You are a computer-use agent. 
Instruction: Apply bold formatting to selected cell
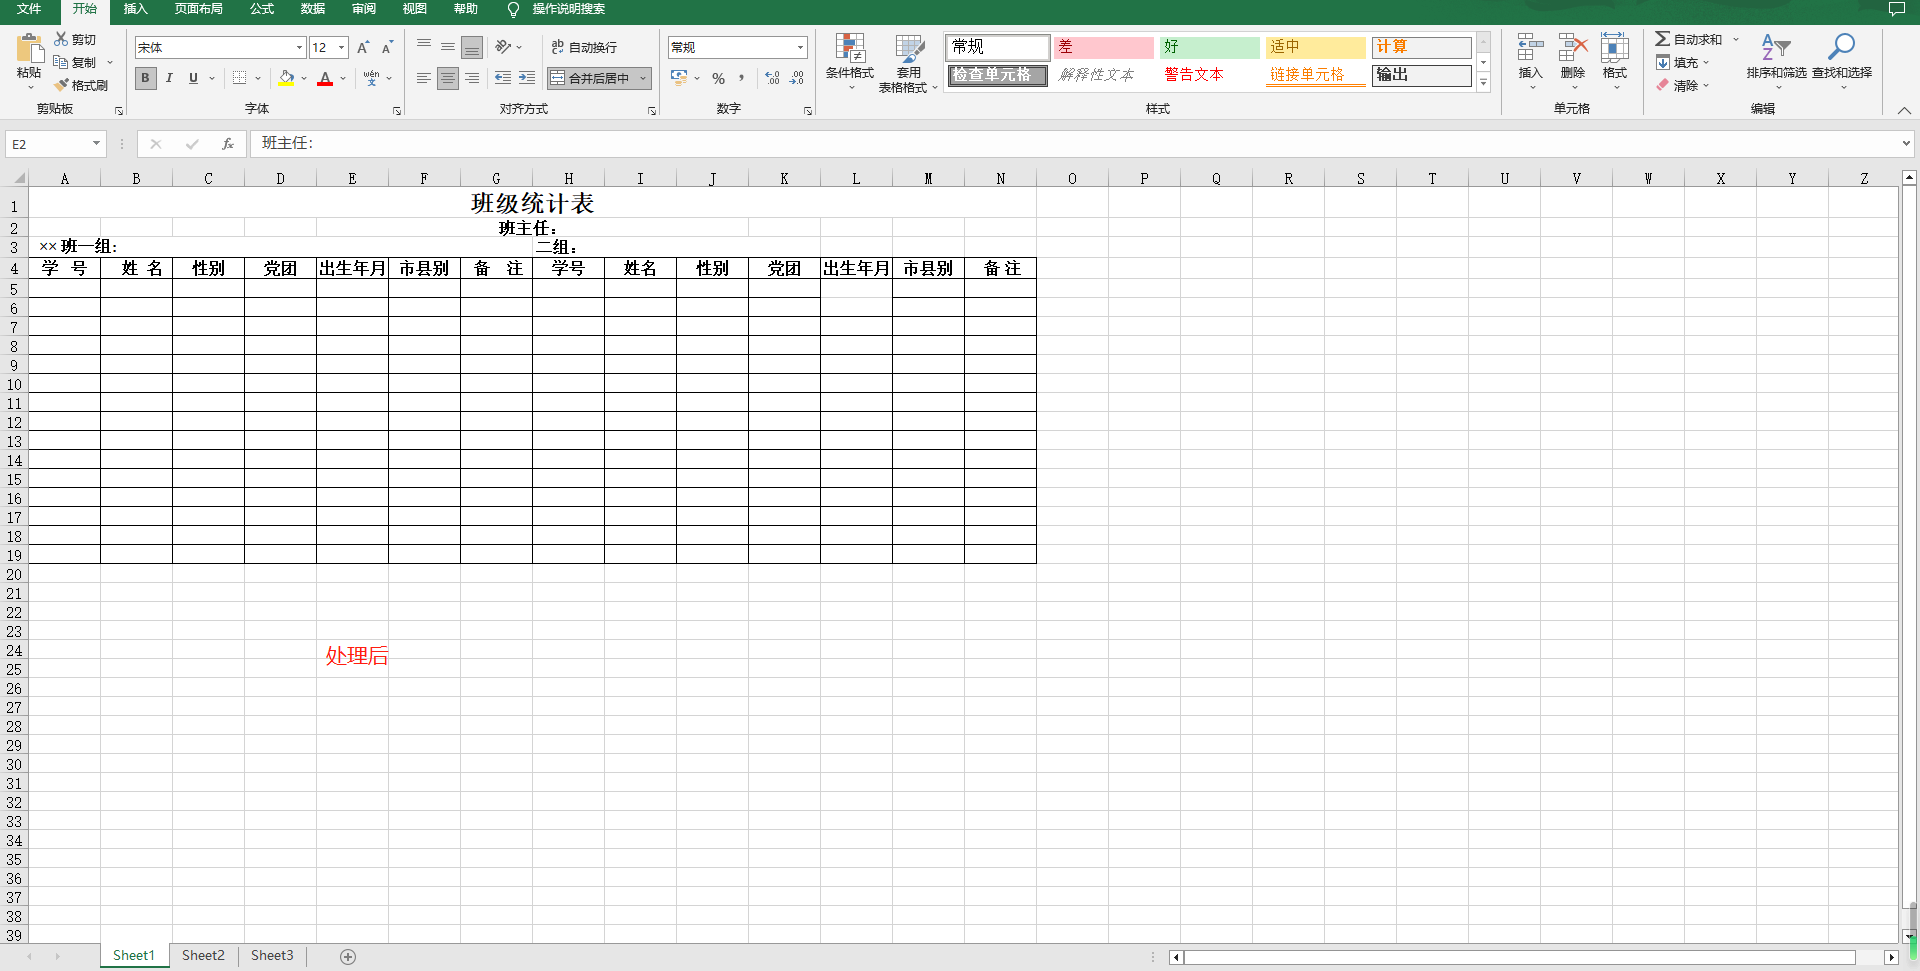coord(145,78)
